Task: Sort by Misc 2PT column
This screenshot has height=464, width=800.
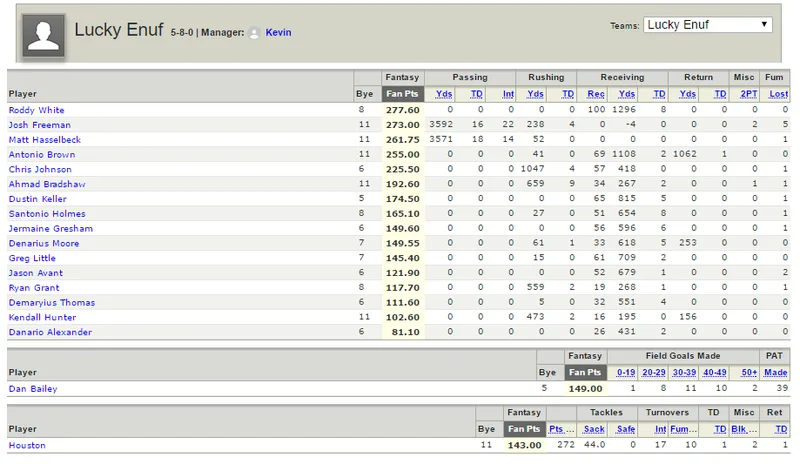Action: coord(748,93)
